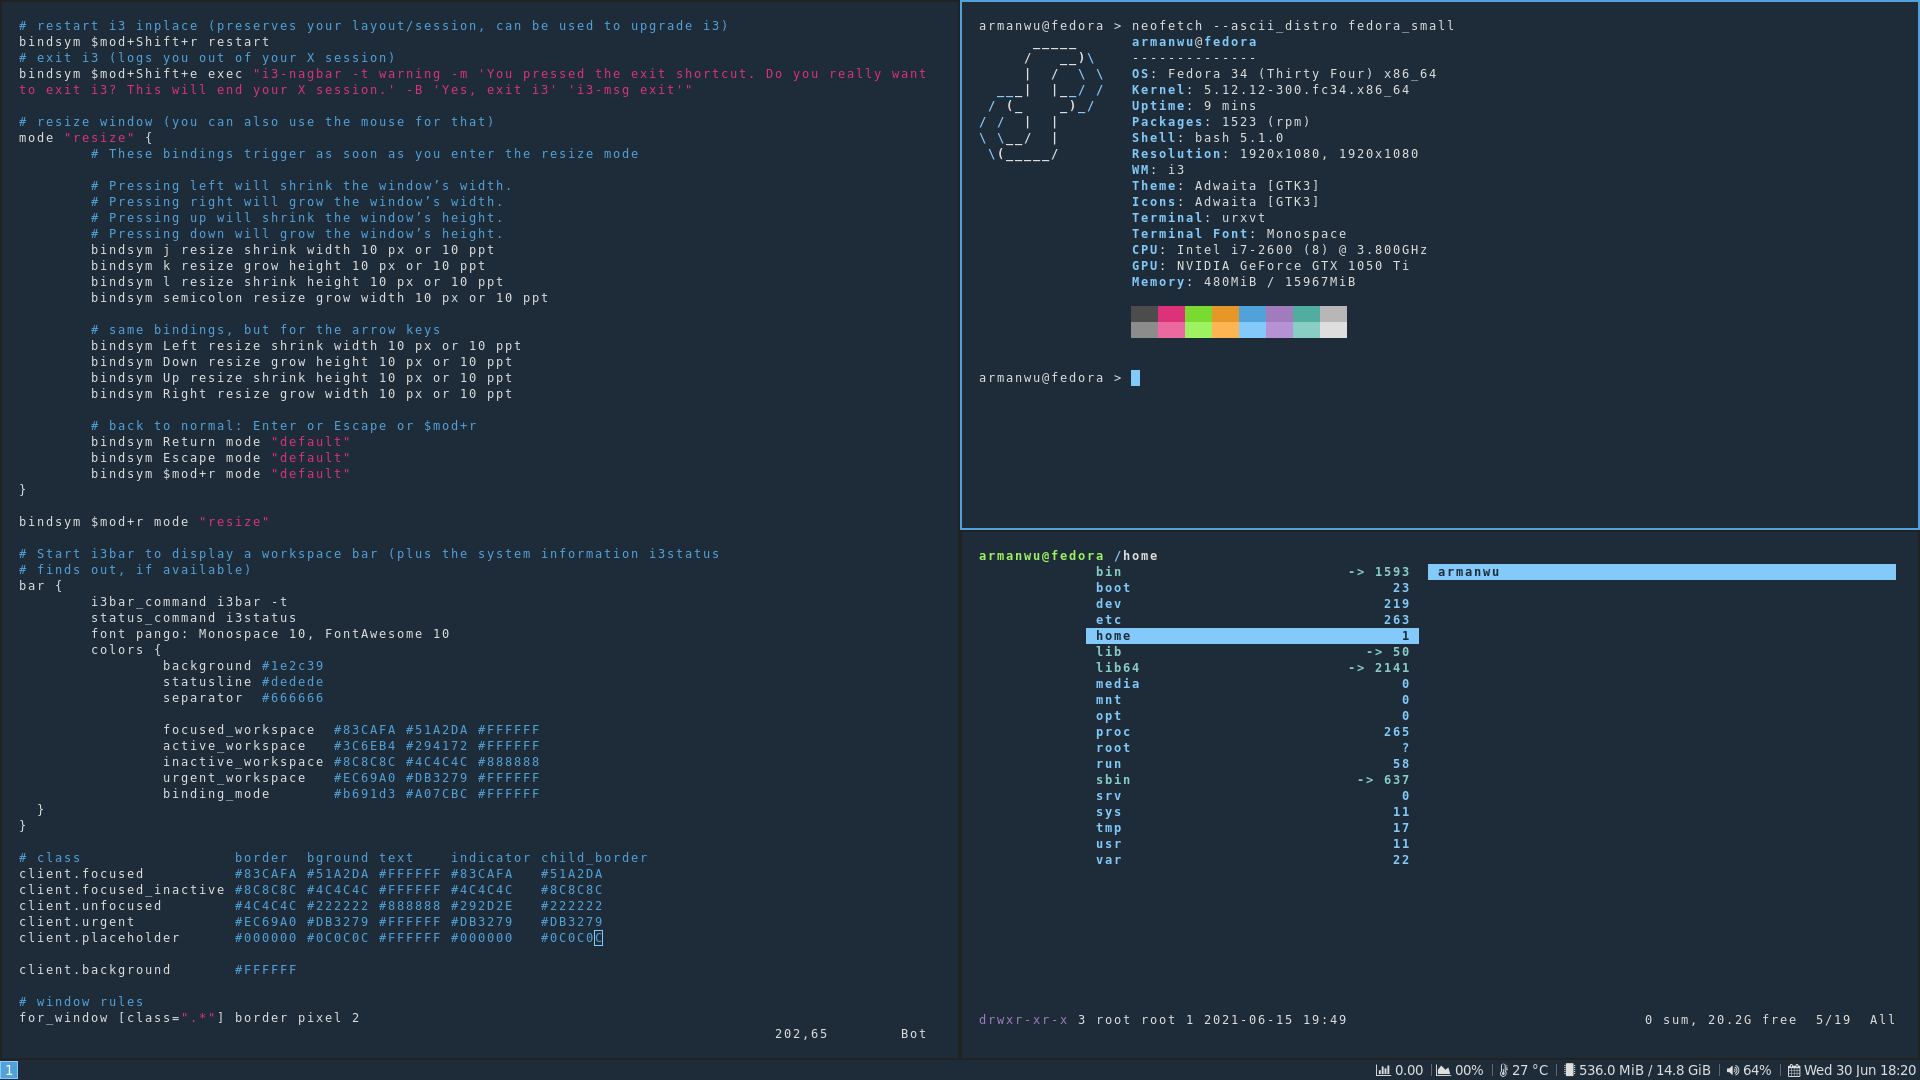Click the status_command i3status line
This screenshot has width=1920, height=1080.
(194, 618)
